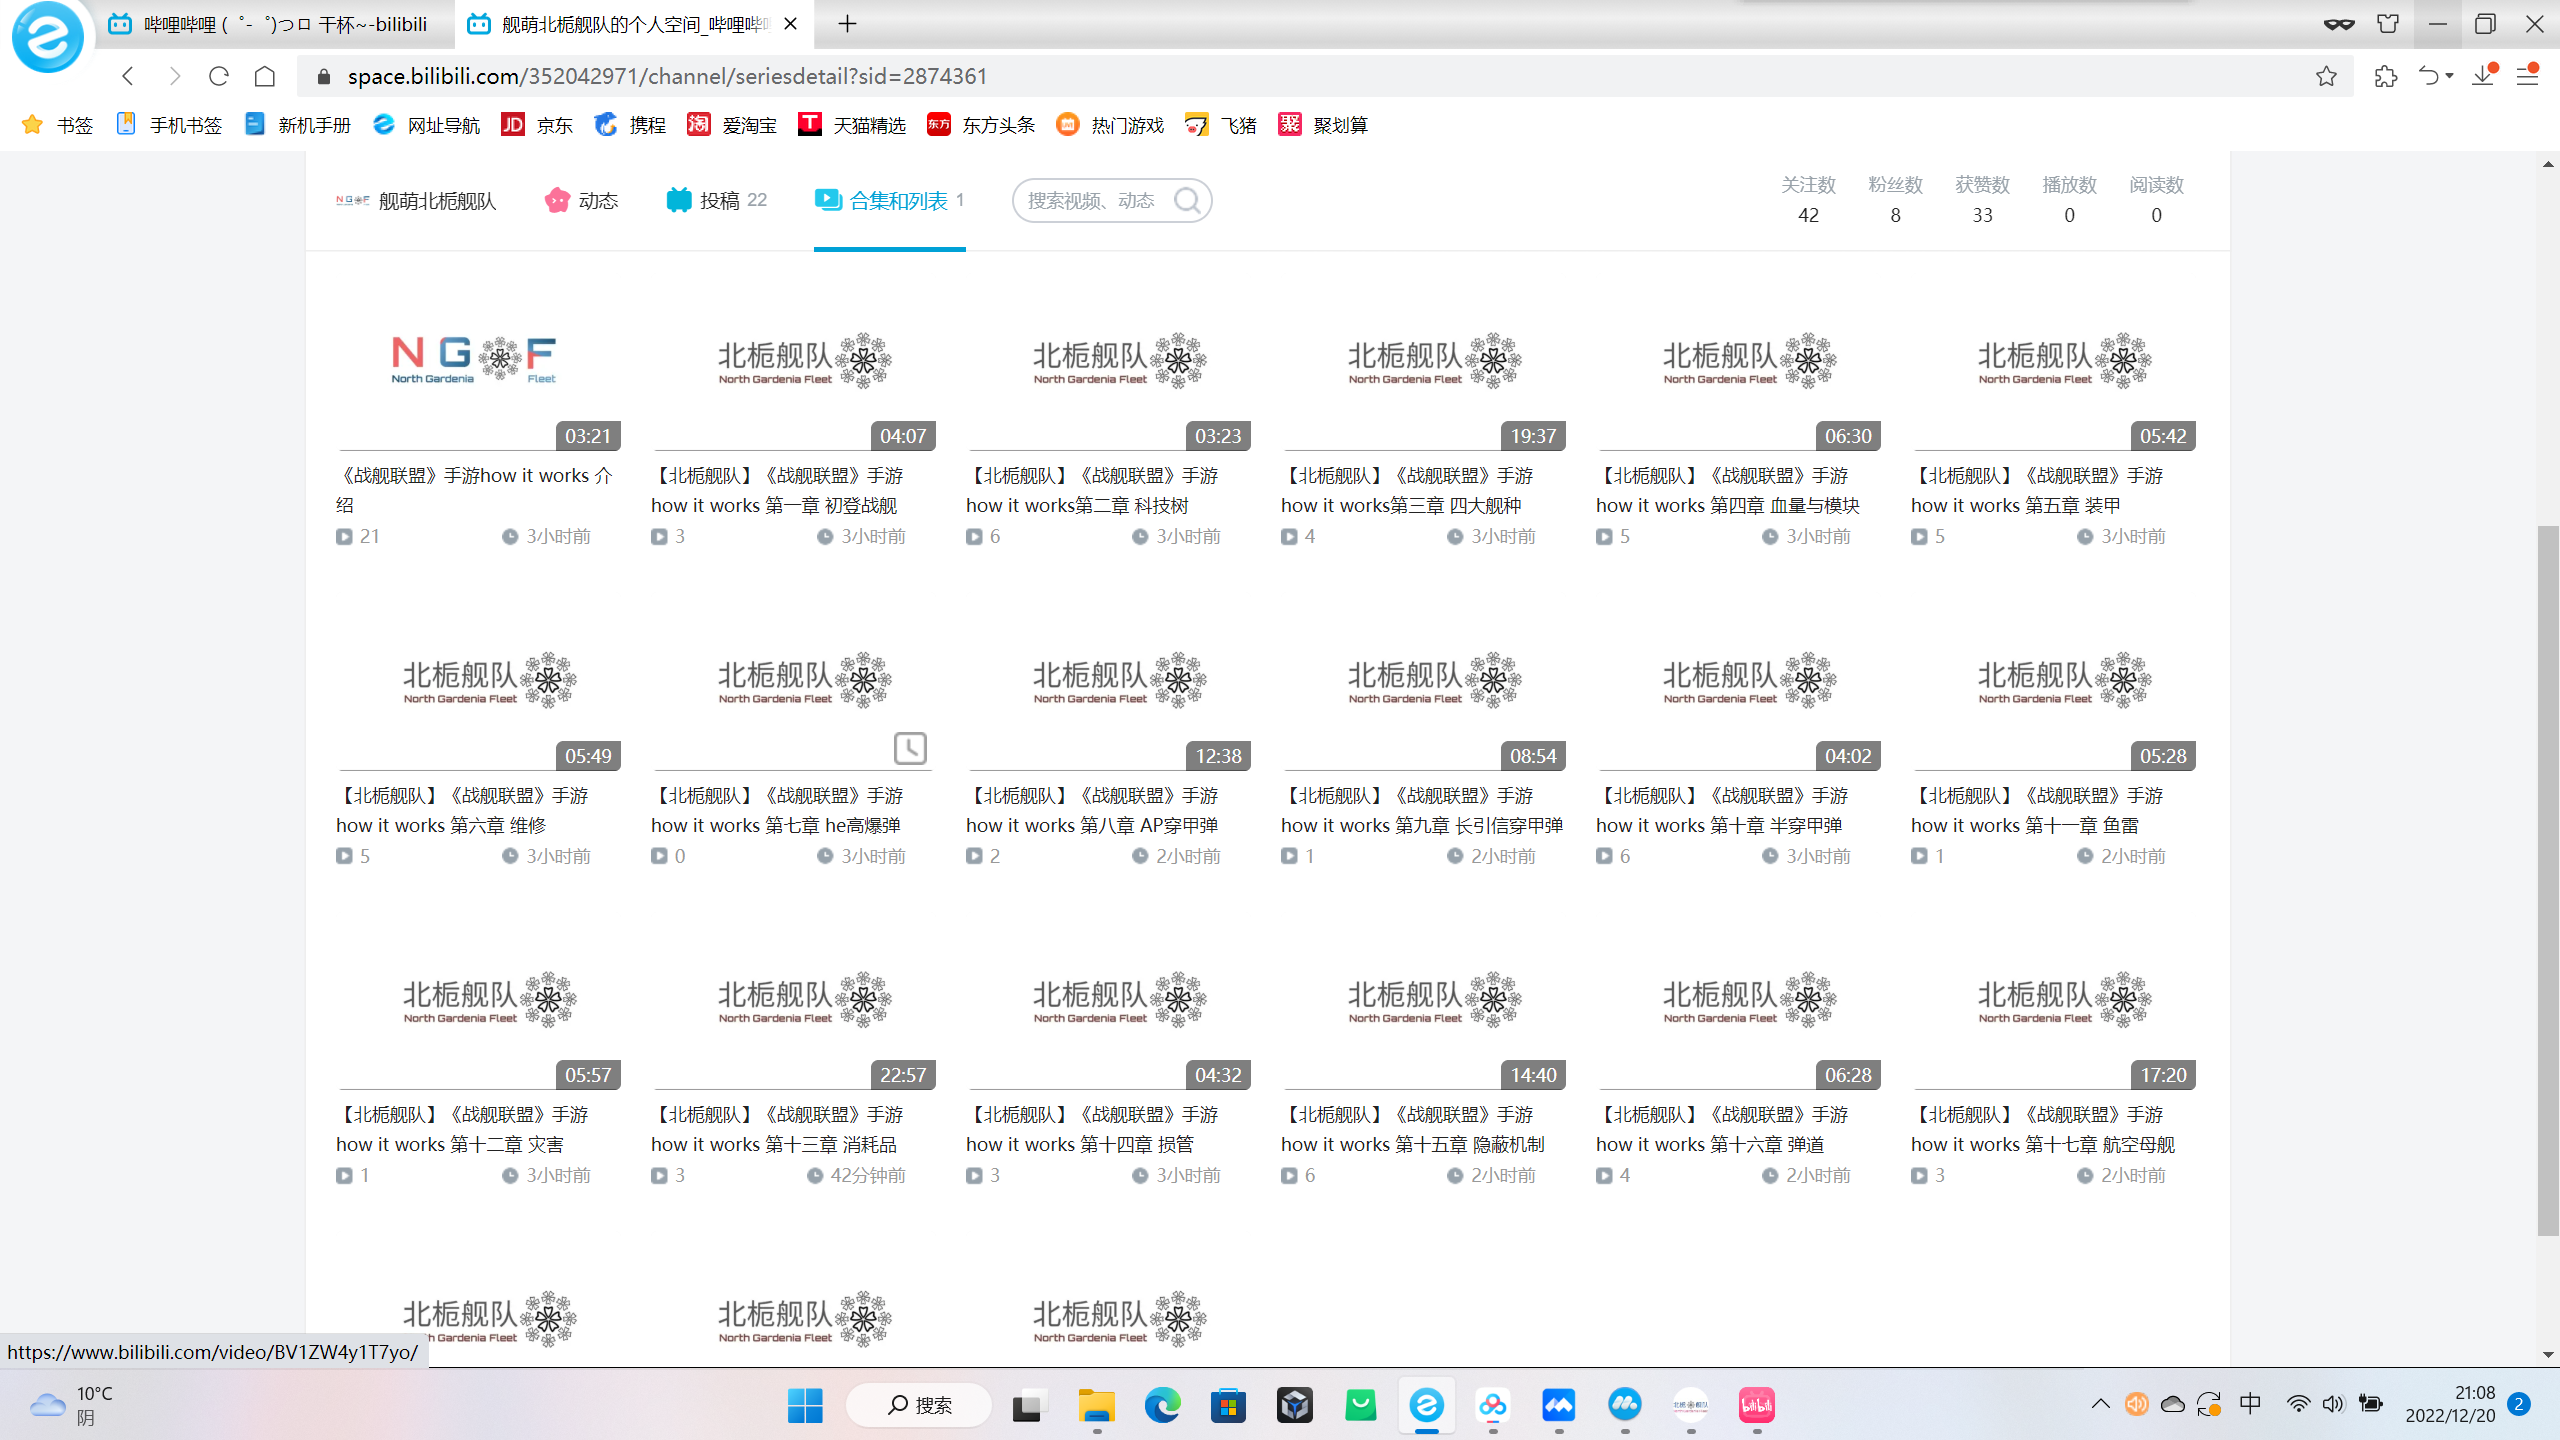Screen dimensions: 2560x1440
Task: Click the page vertical scrollbar thumb
Action: (2548, 880)
